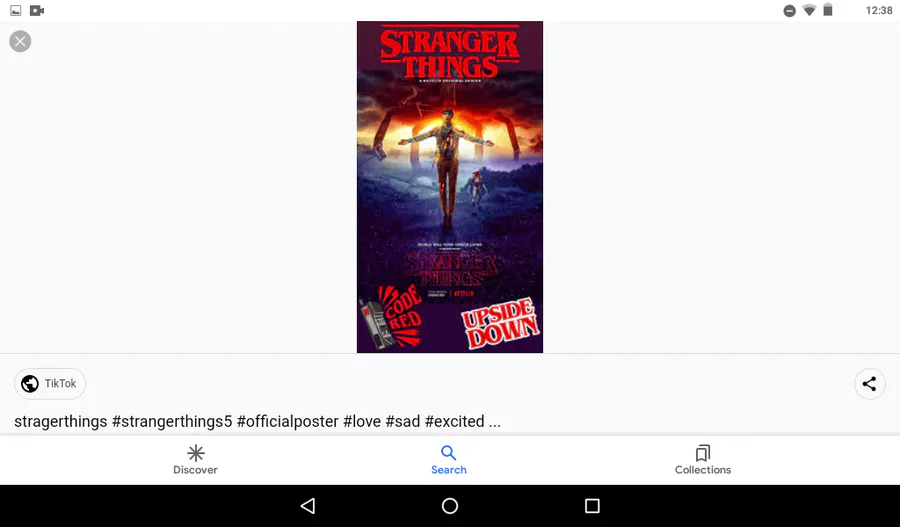Tap the screen recording status icon
Screen dimensions: 900x527
(x=37, y=10)
